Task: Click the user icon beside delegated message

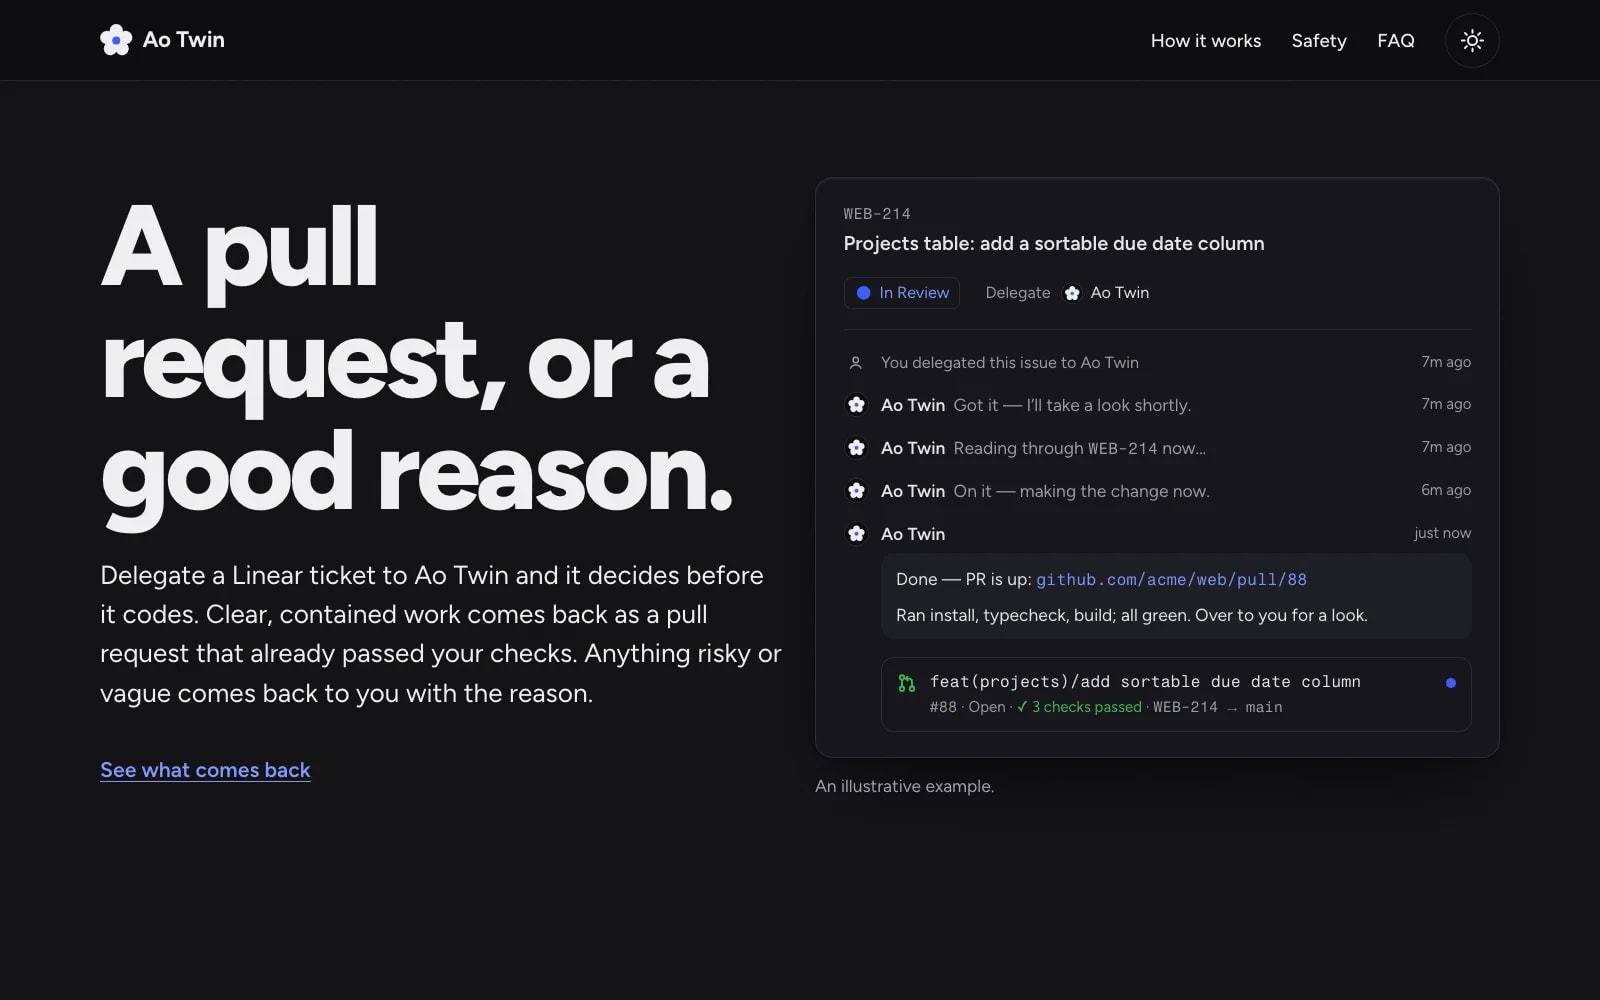Action: pyautogui.click(x=856, y=363)
